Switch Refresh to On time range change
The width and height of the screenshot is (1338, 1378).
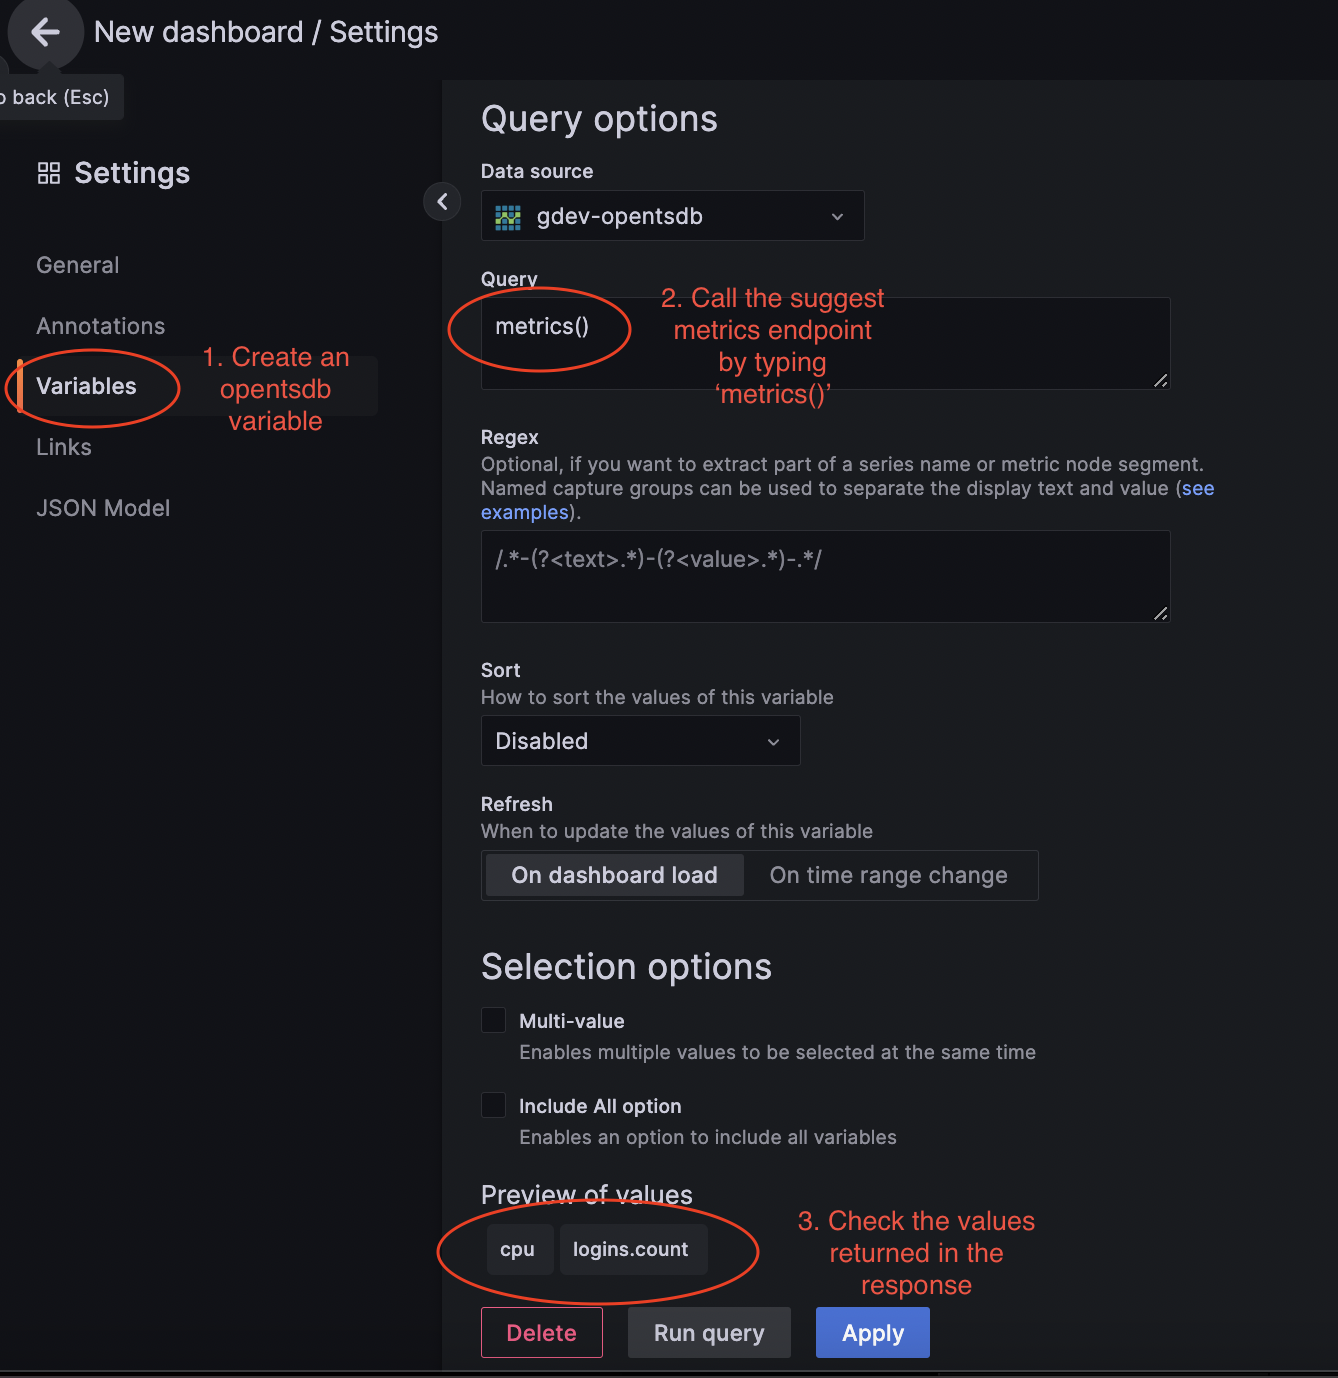(x=888, y=875)
